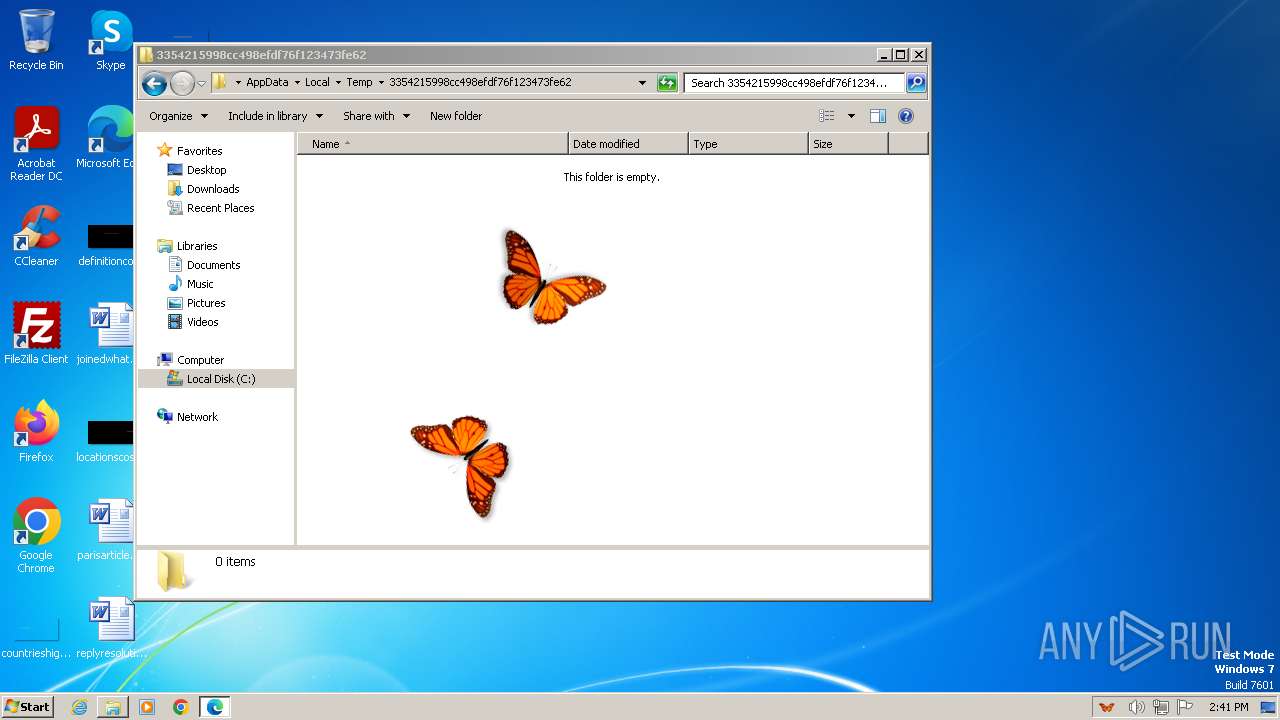Open Chrome from the taskbar
This screenshot has width=1280, height=720.
tap(181, 707)
